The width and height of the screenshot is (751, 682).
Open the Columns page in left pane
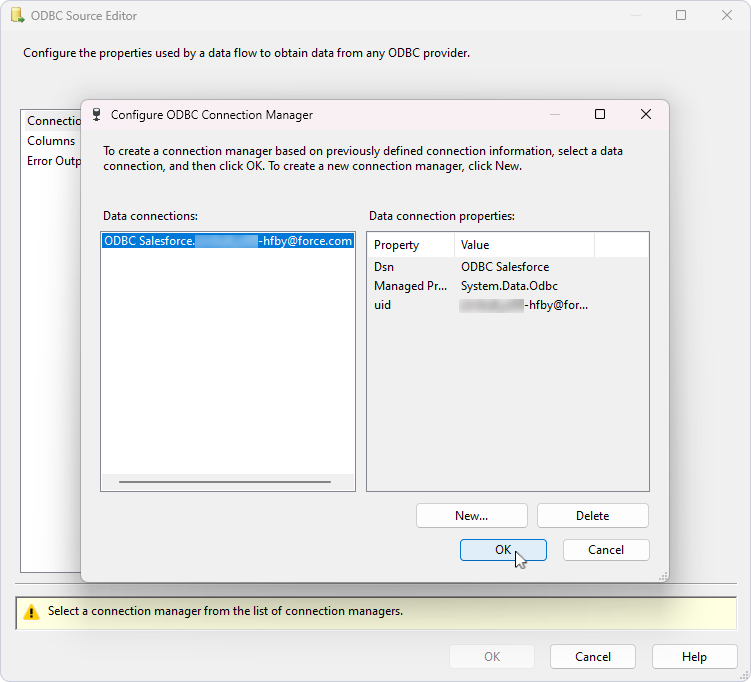(x=51, y=141)
